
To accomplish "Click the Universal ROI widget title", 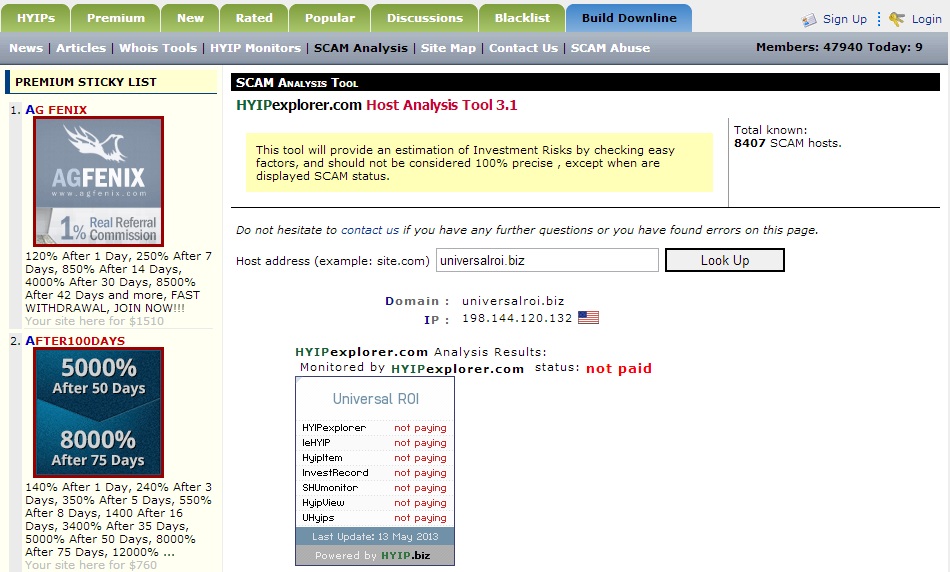I will coord(375,399).
